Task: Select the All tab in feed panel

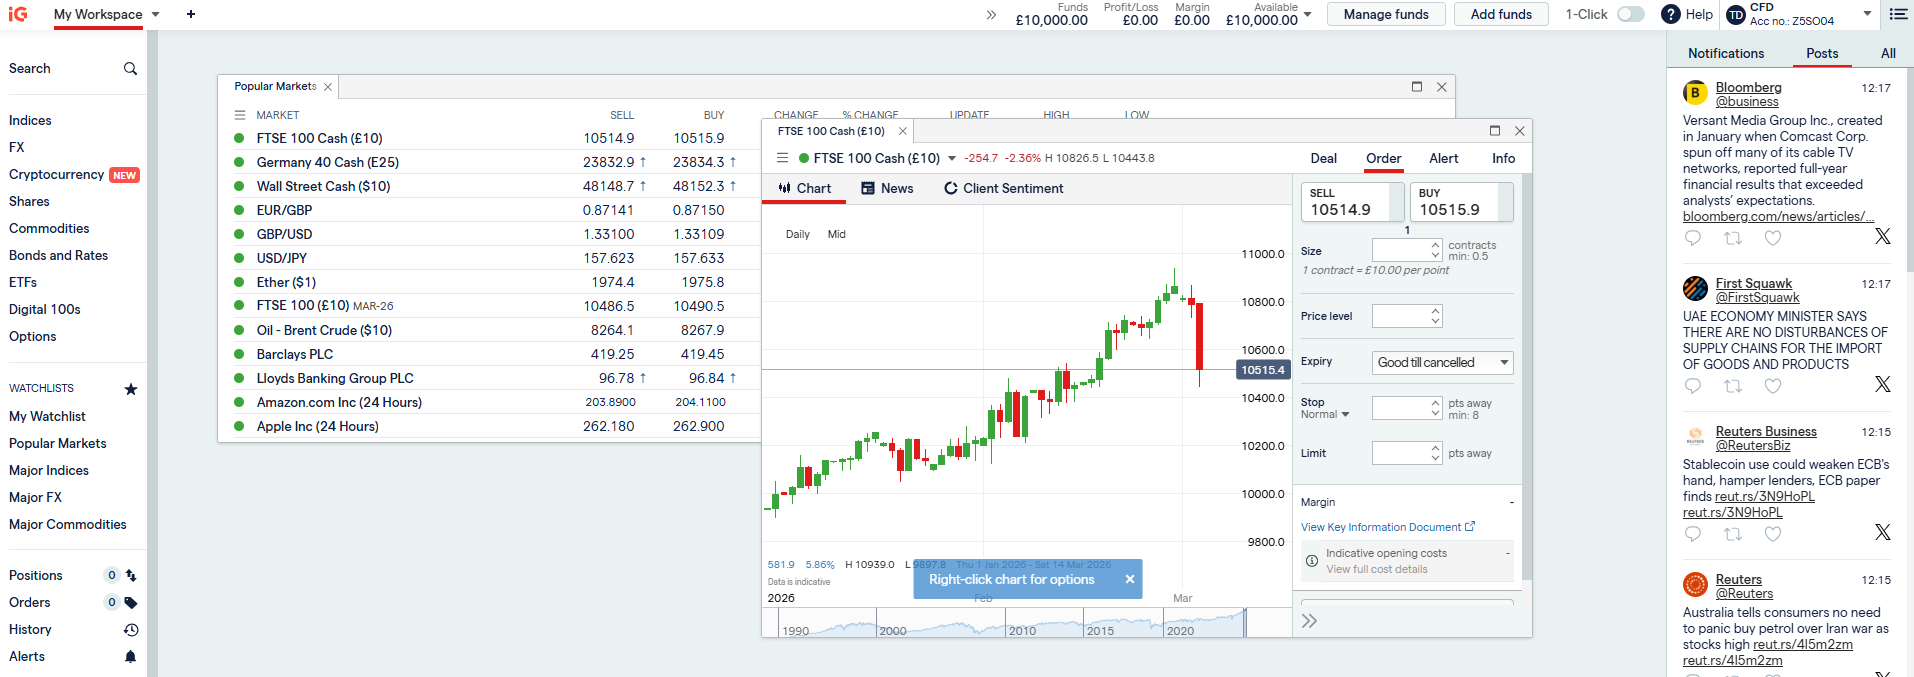Action: (x=1888, y=53)
